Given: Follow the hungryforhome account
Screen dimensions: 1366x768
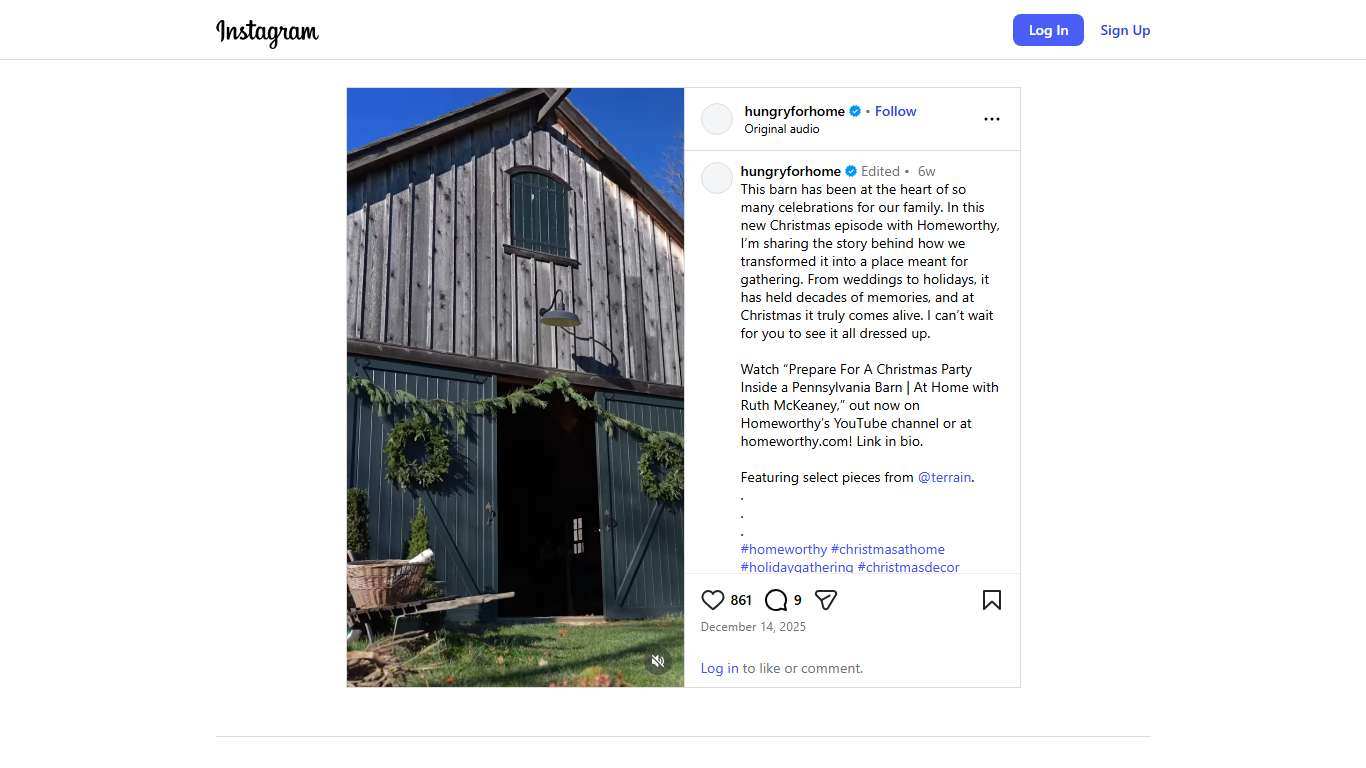Looking at the screenshot, I should [x=895, y=111].
